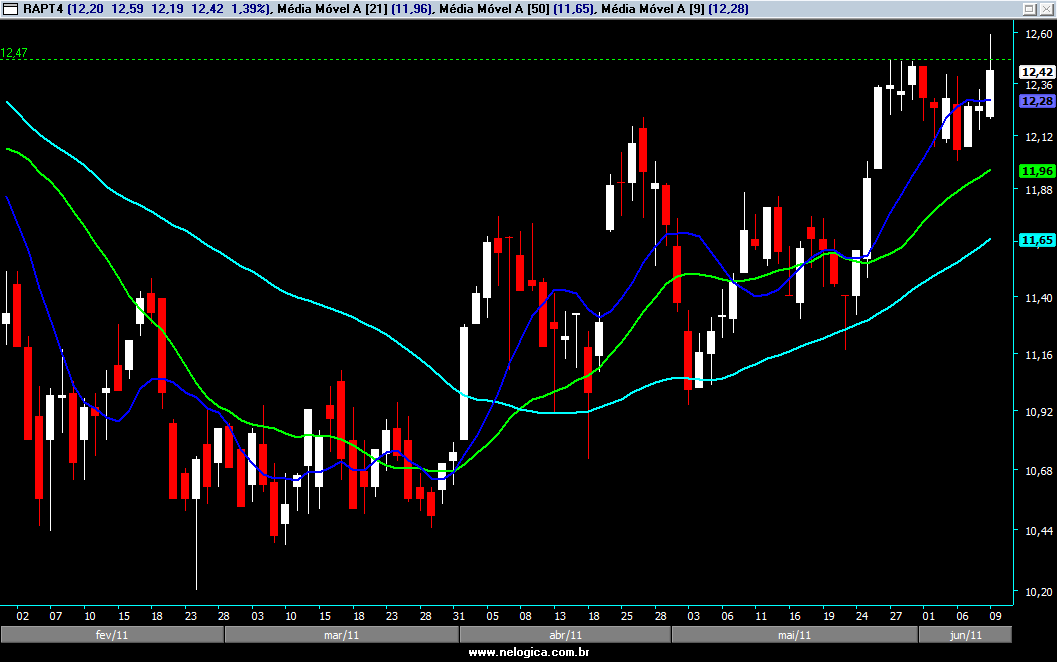The image size is (1057, 662).
Task: Click the 07 date label on time axis
Action: pyautogui.click(x=56, y=615)
